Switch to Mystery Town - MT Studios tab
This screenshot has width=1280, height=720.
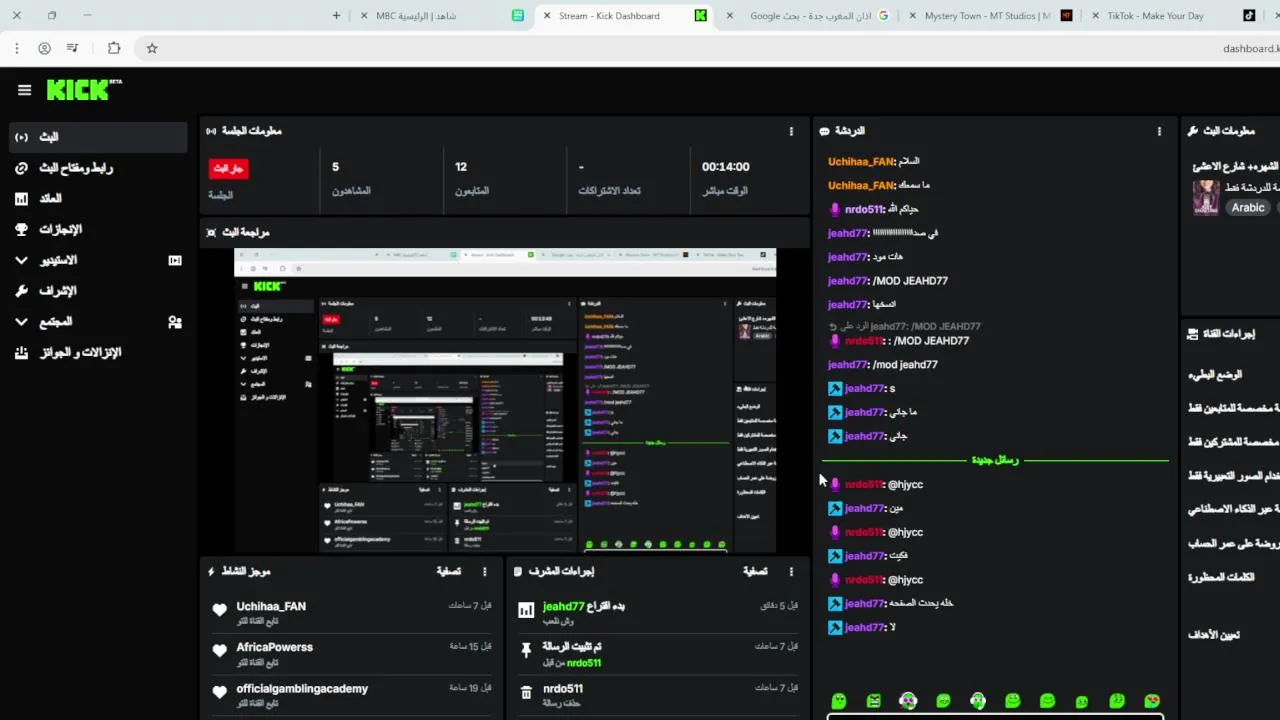tap(990, 16)
